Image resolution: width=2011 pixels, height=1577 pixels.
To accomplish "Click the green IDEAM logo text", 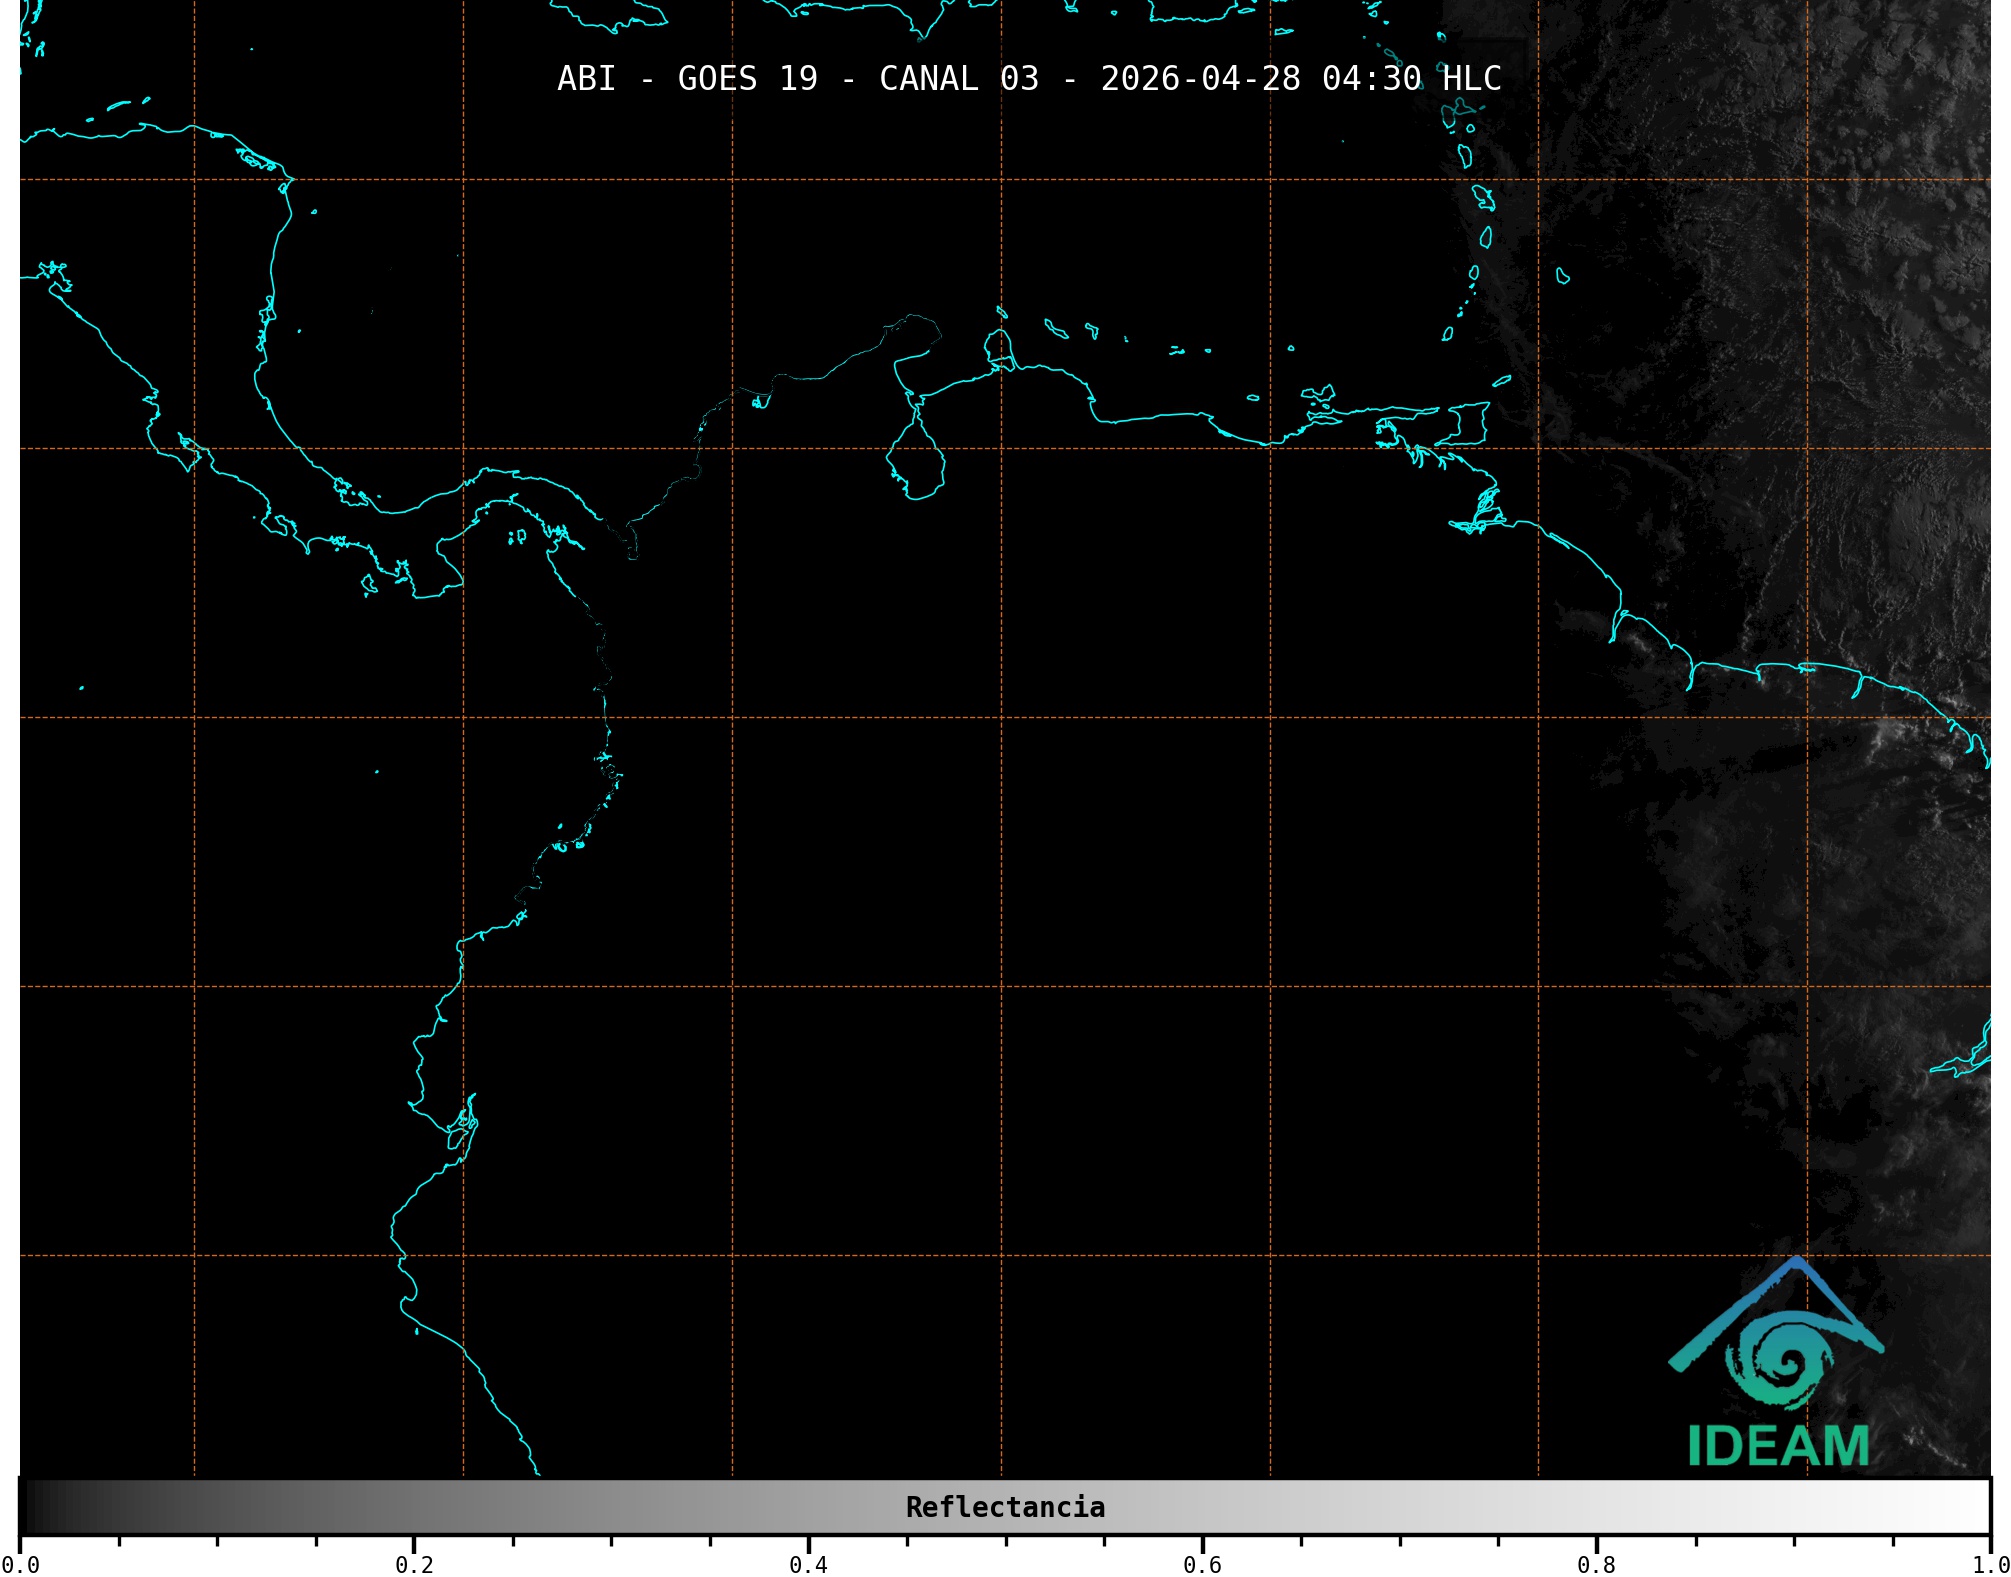I will pyautogui.click(x=1778, y=1446).
